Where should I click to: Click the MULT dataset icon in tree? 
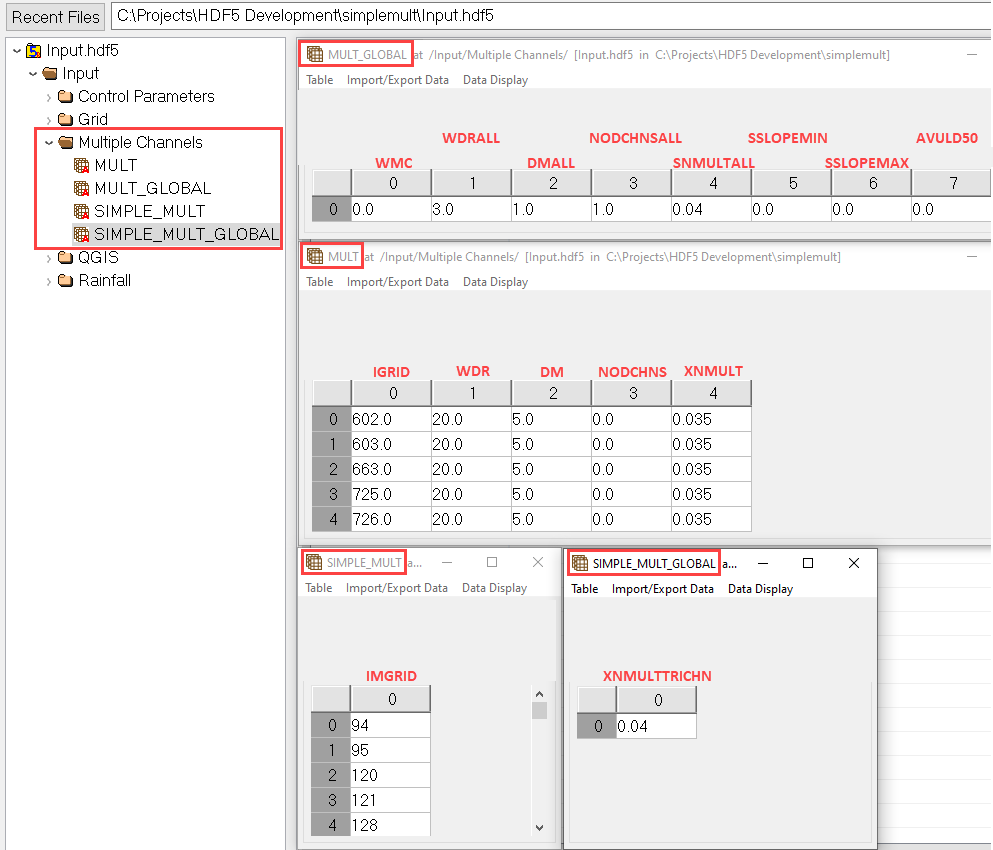[82, 165]
